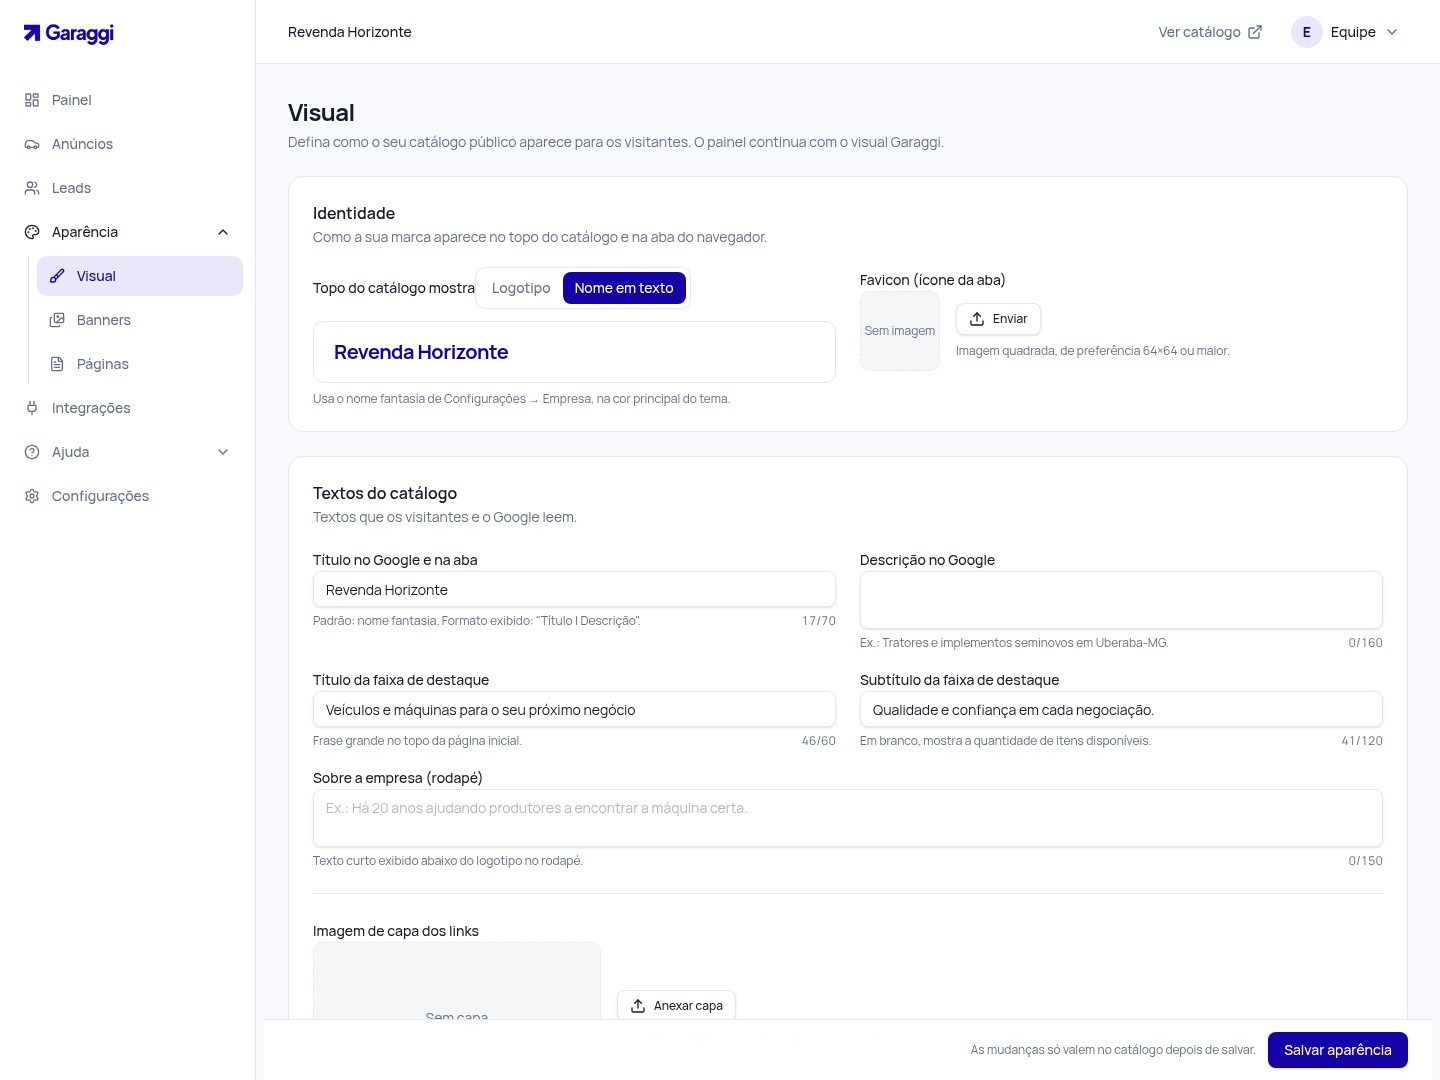Click the Sem capa cover image placeholder

coord(457,982)
